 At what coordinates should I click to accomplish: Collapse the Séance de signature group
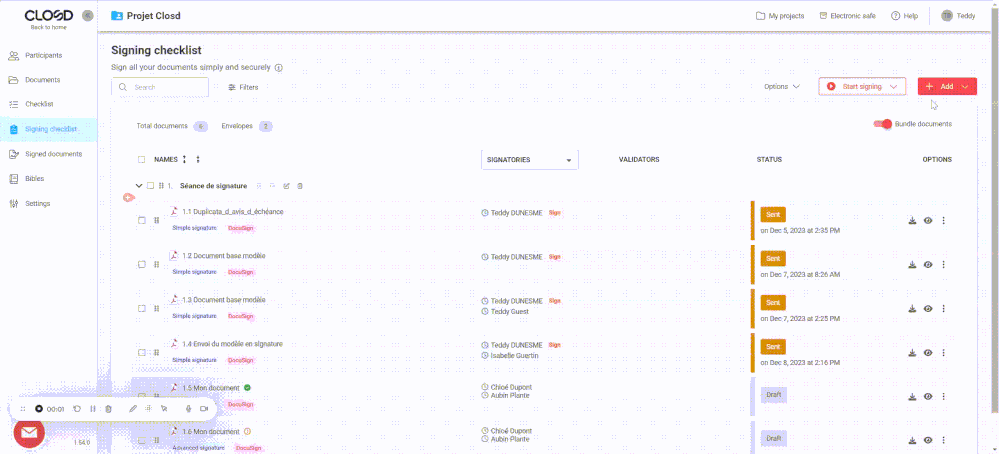139,186
